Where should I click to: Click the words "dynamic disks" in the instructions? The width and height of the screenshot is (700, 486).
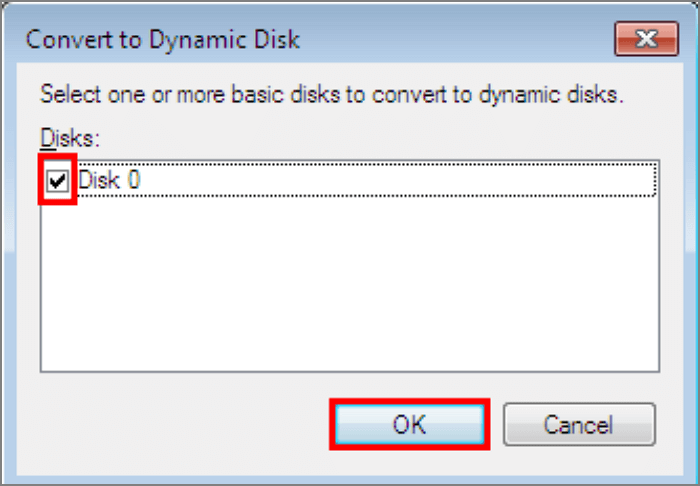click(569, 96)
